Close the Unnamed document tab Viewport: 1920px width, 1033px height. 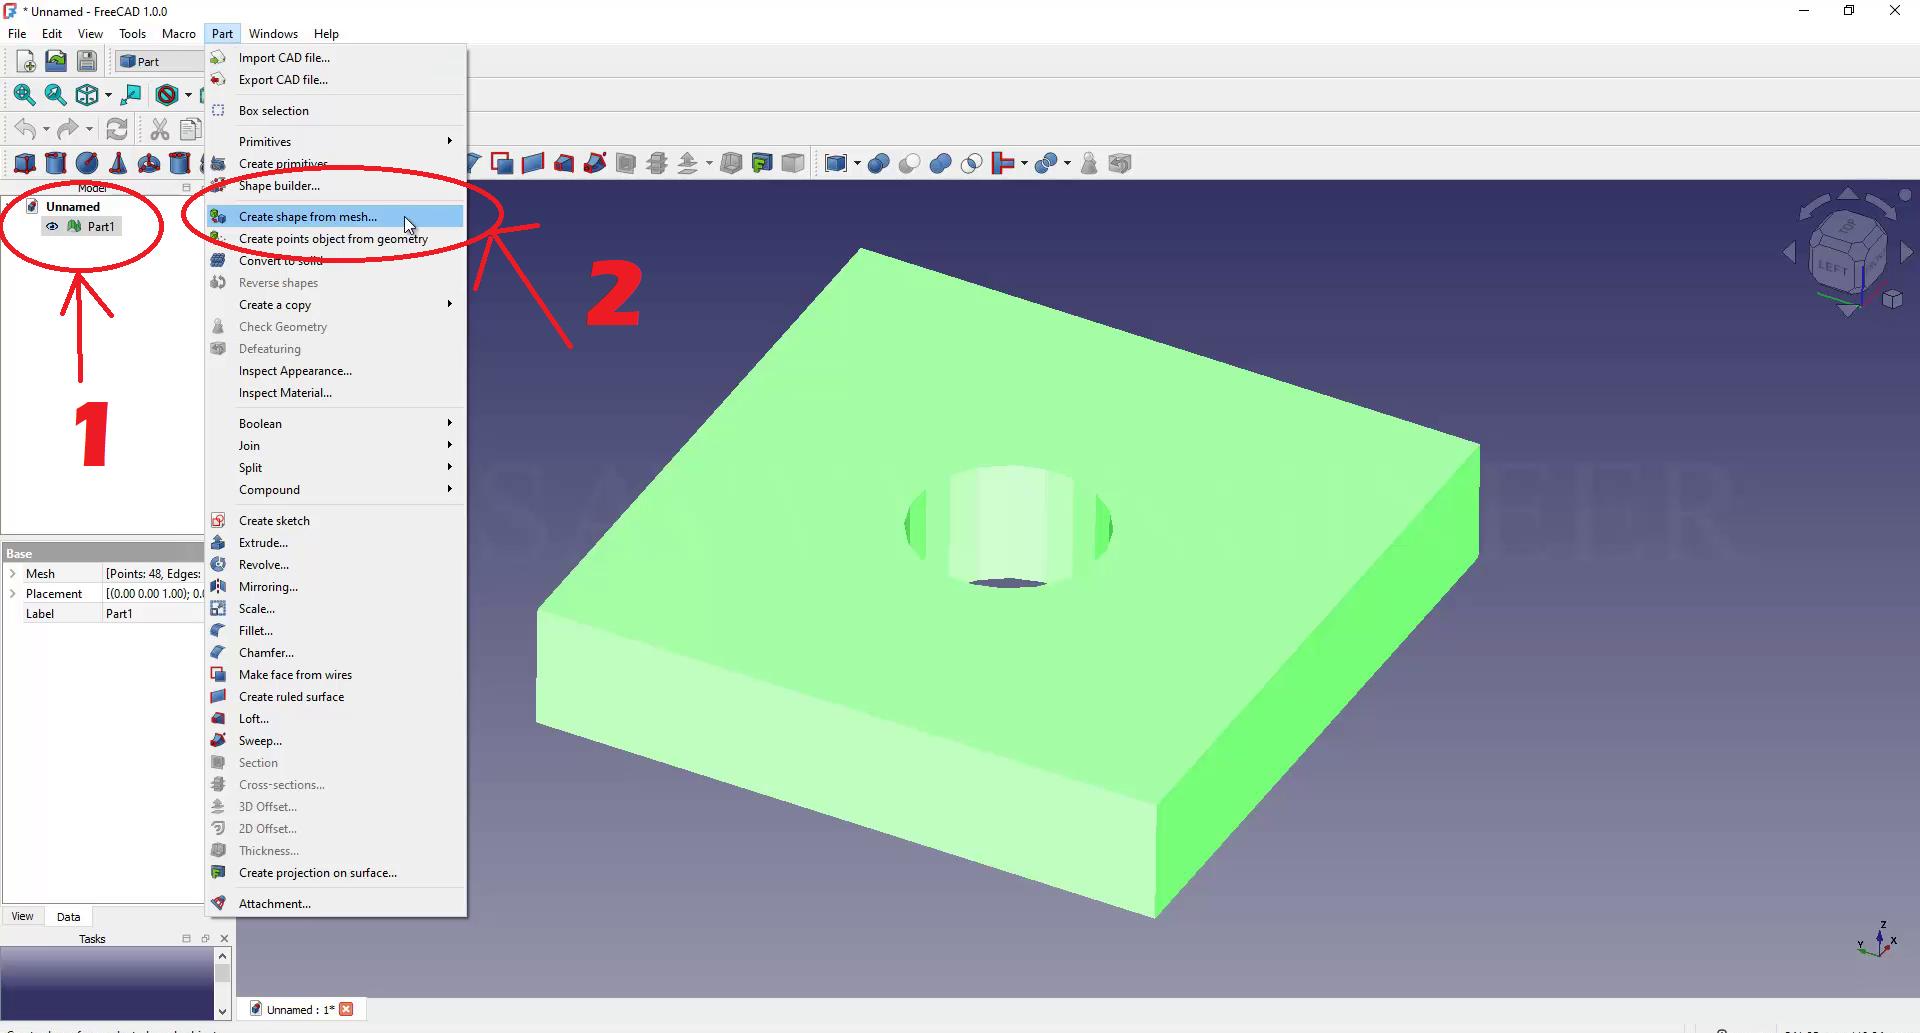tap(346, 1009)
